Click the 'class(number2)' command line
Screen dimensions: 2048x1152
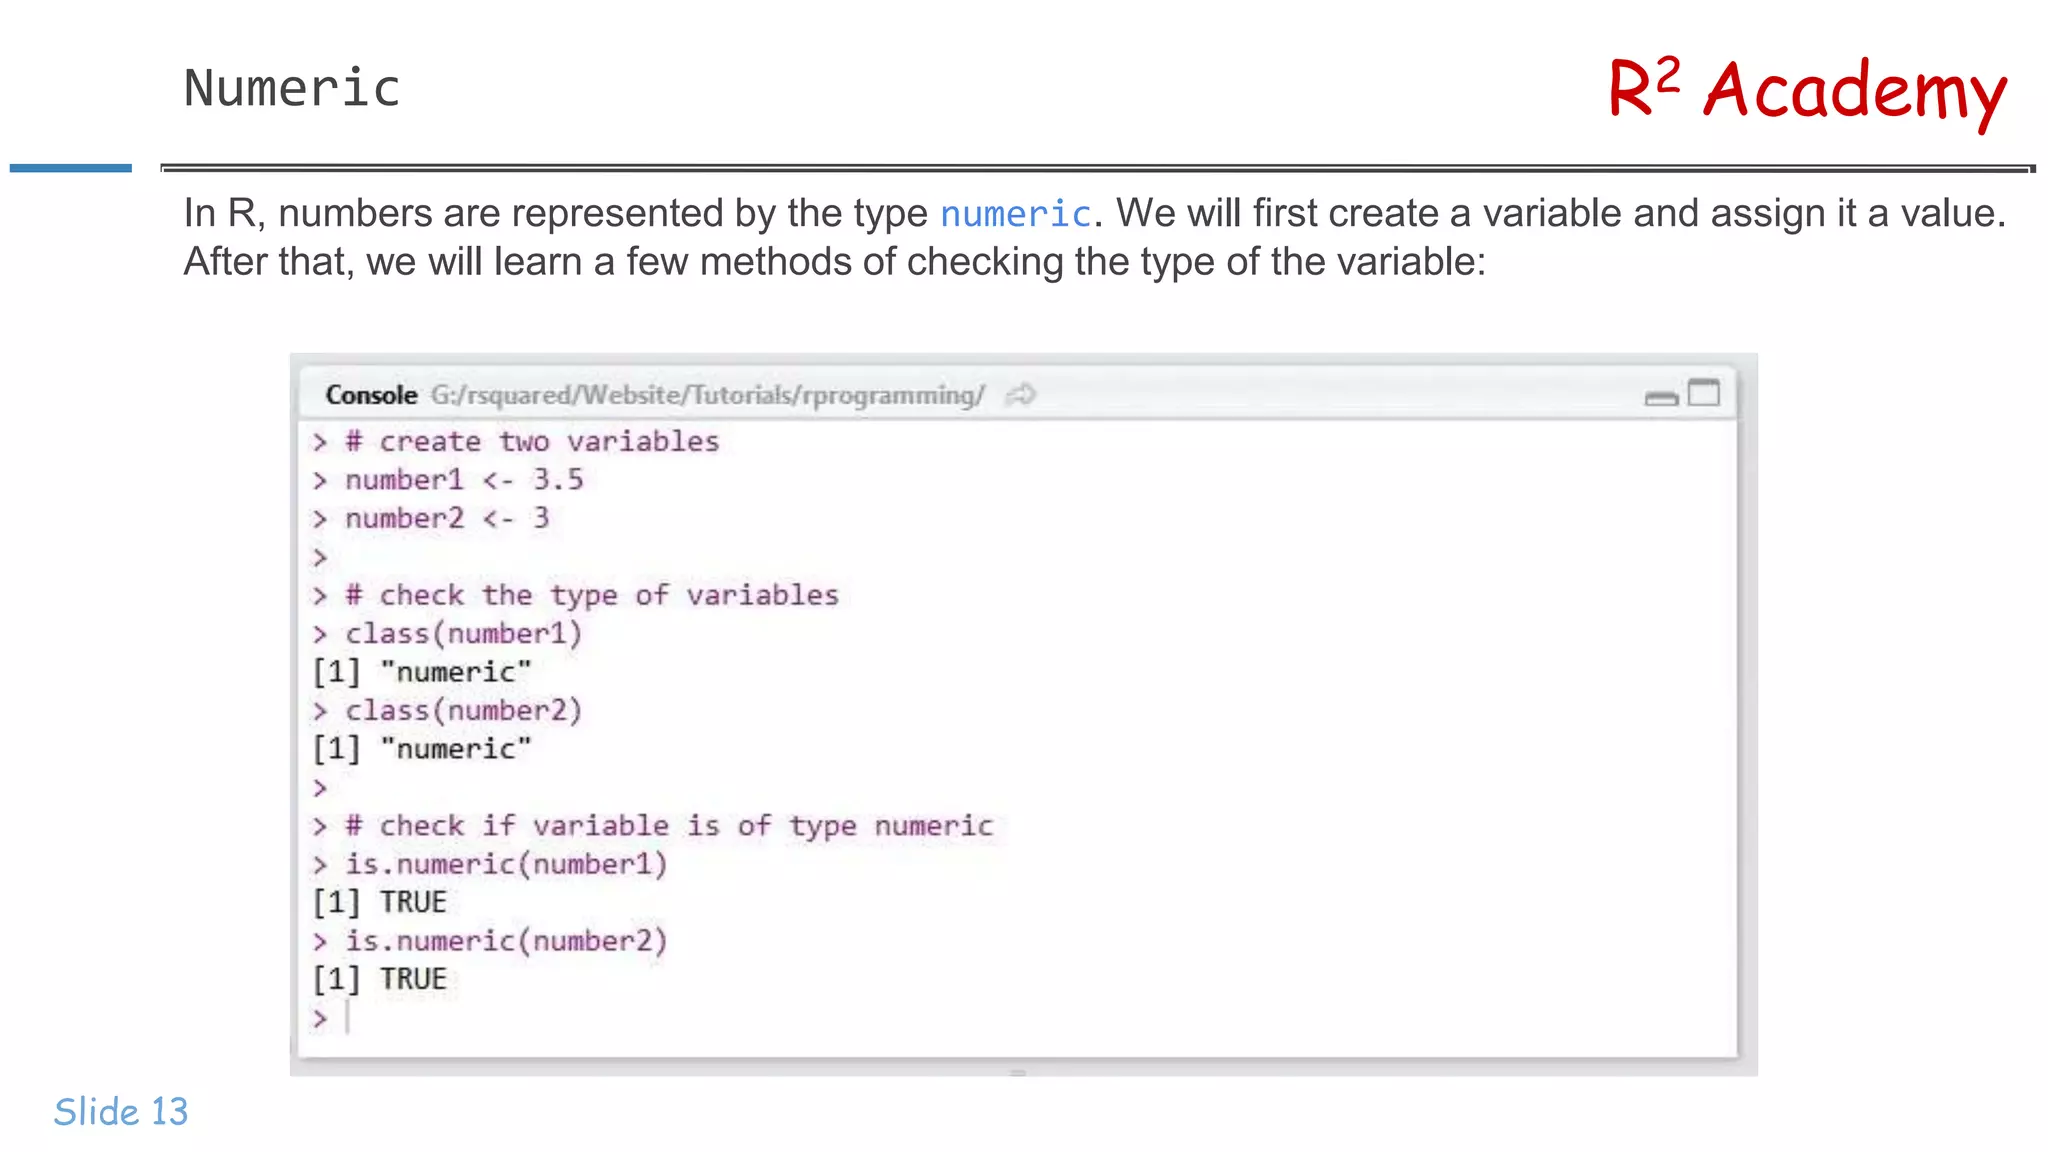point(463,710)
